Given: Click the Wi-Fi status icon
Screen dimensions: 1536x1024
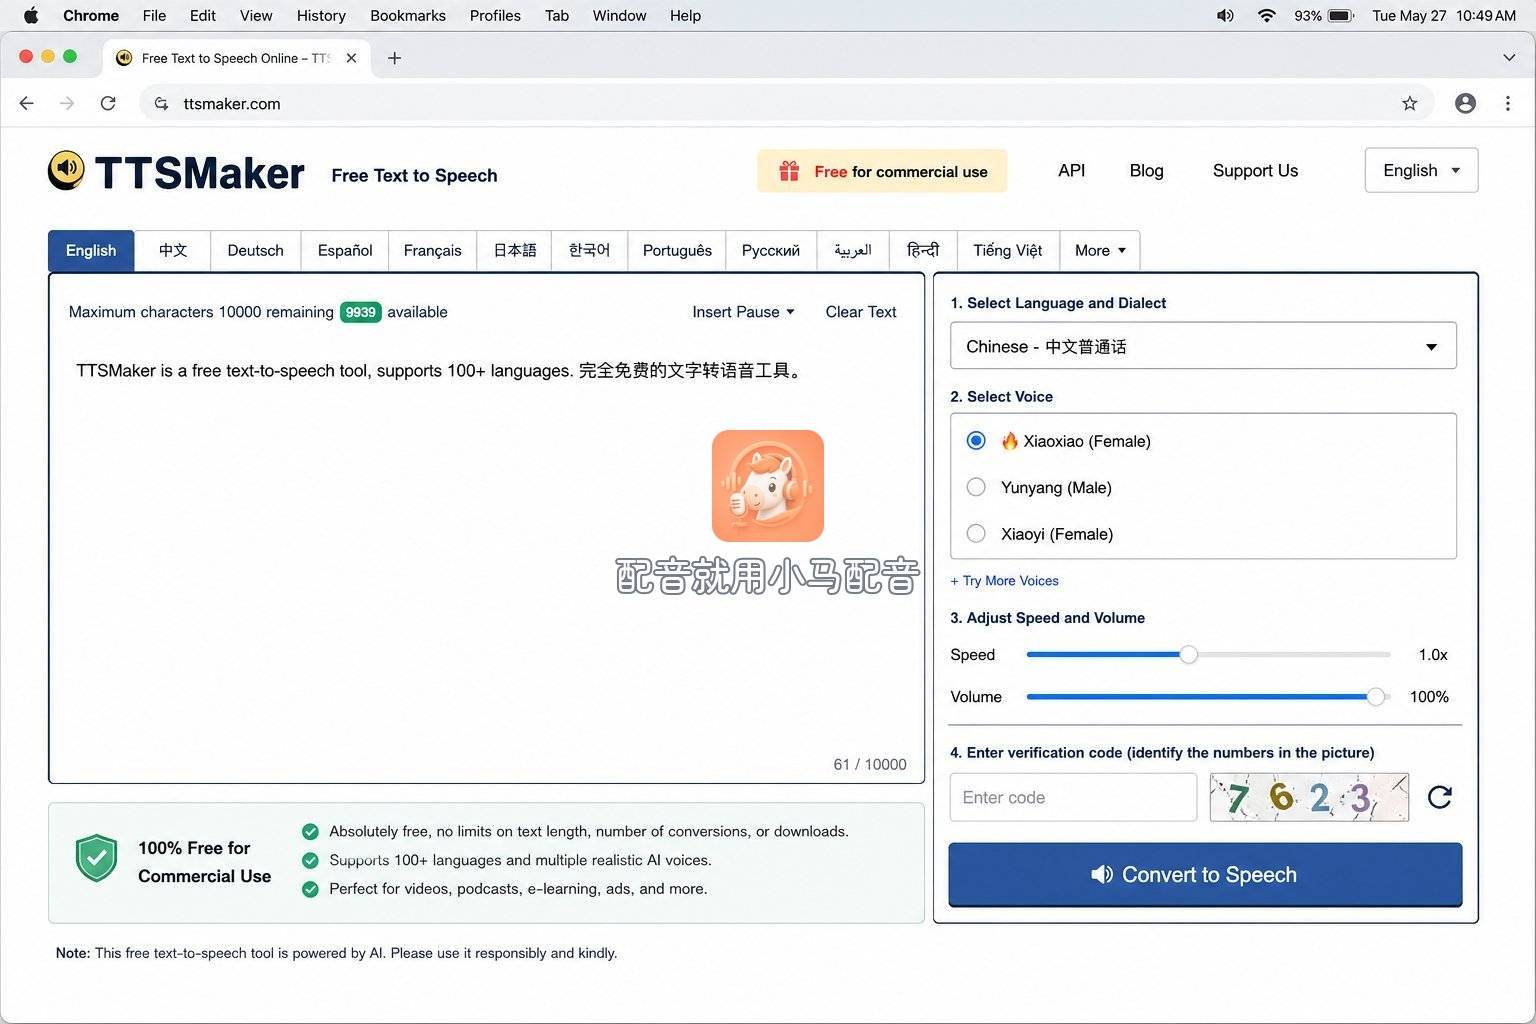Looking at the screenshot, I should [x=1266, y=15].
